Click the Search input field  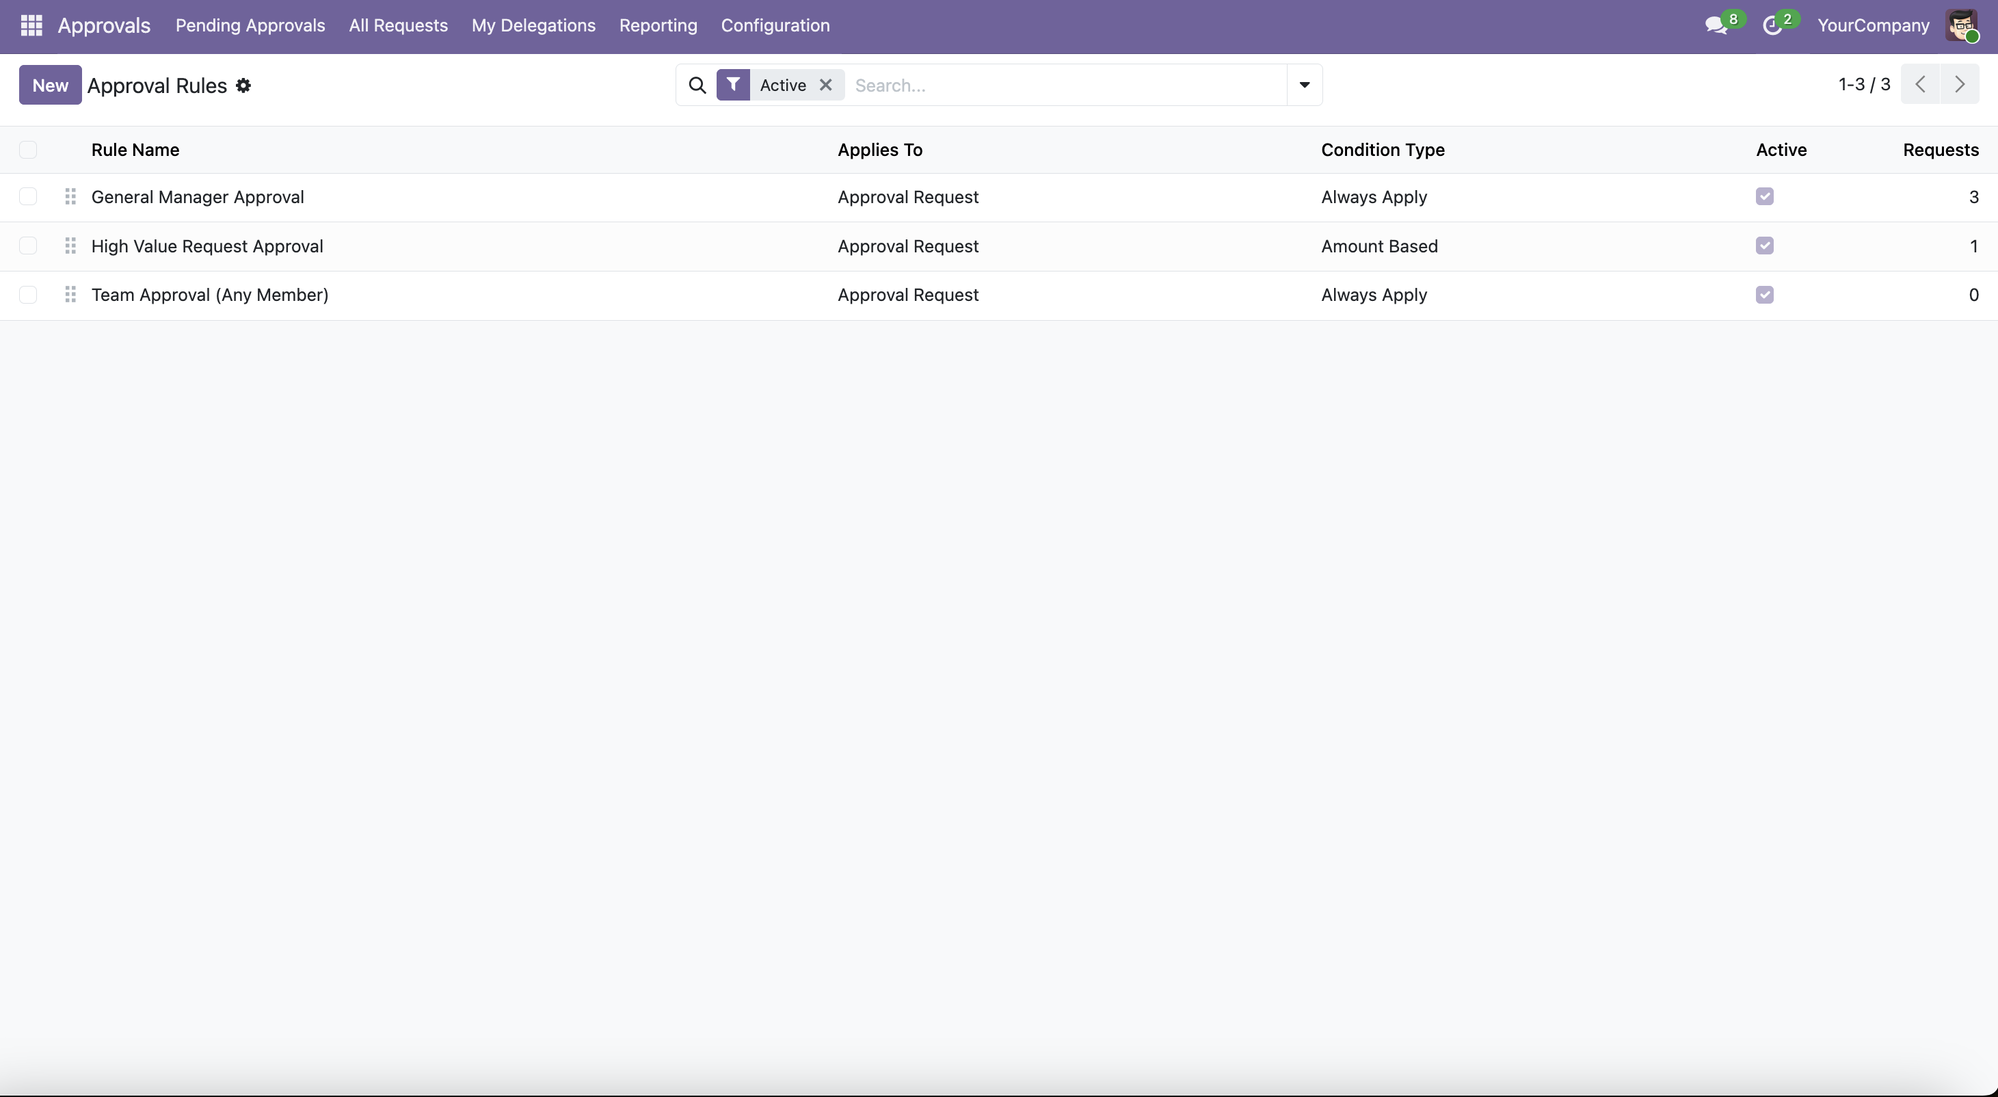tap(1065, 85)
